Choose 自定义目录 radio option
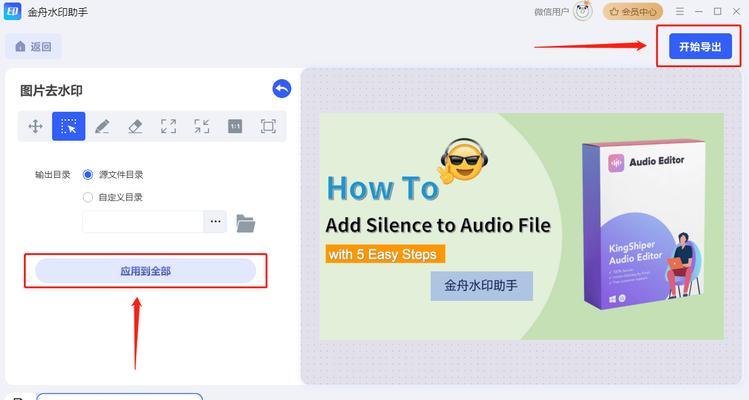Viewport: 749px width, 400px height. (x=88, y=197)
